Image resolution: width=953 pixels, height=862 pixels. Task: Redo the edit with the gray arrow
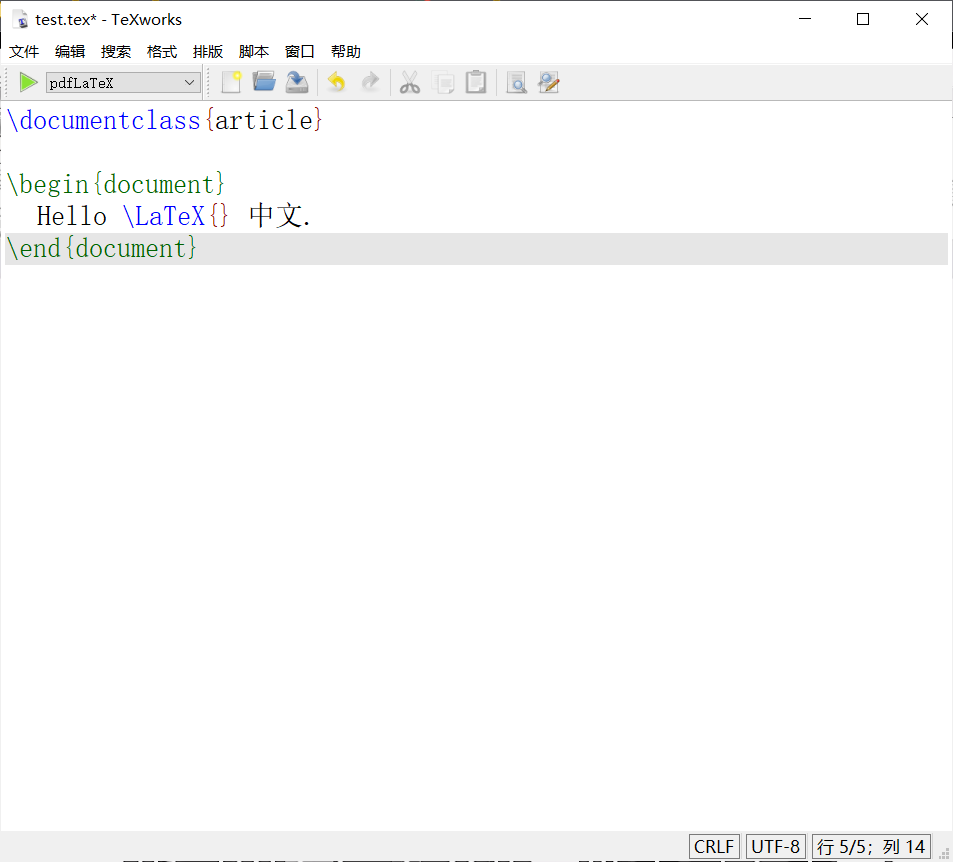(x=370, y=82)
